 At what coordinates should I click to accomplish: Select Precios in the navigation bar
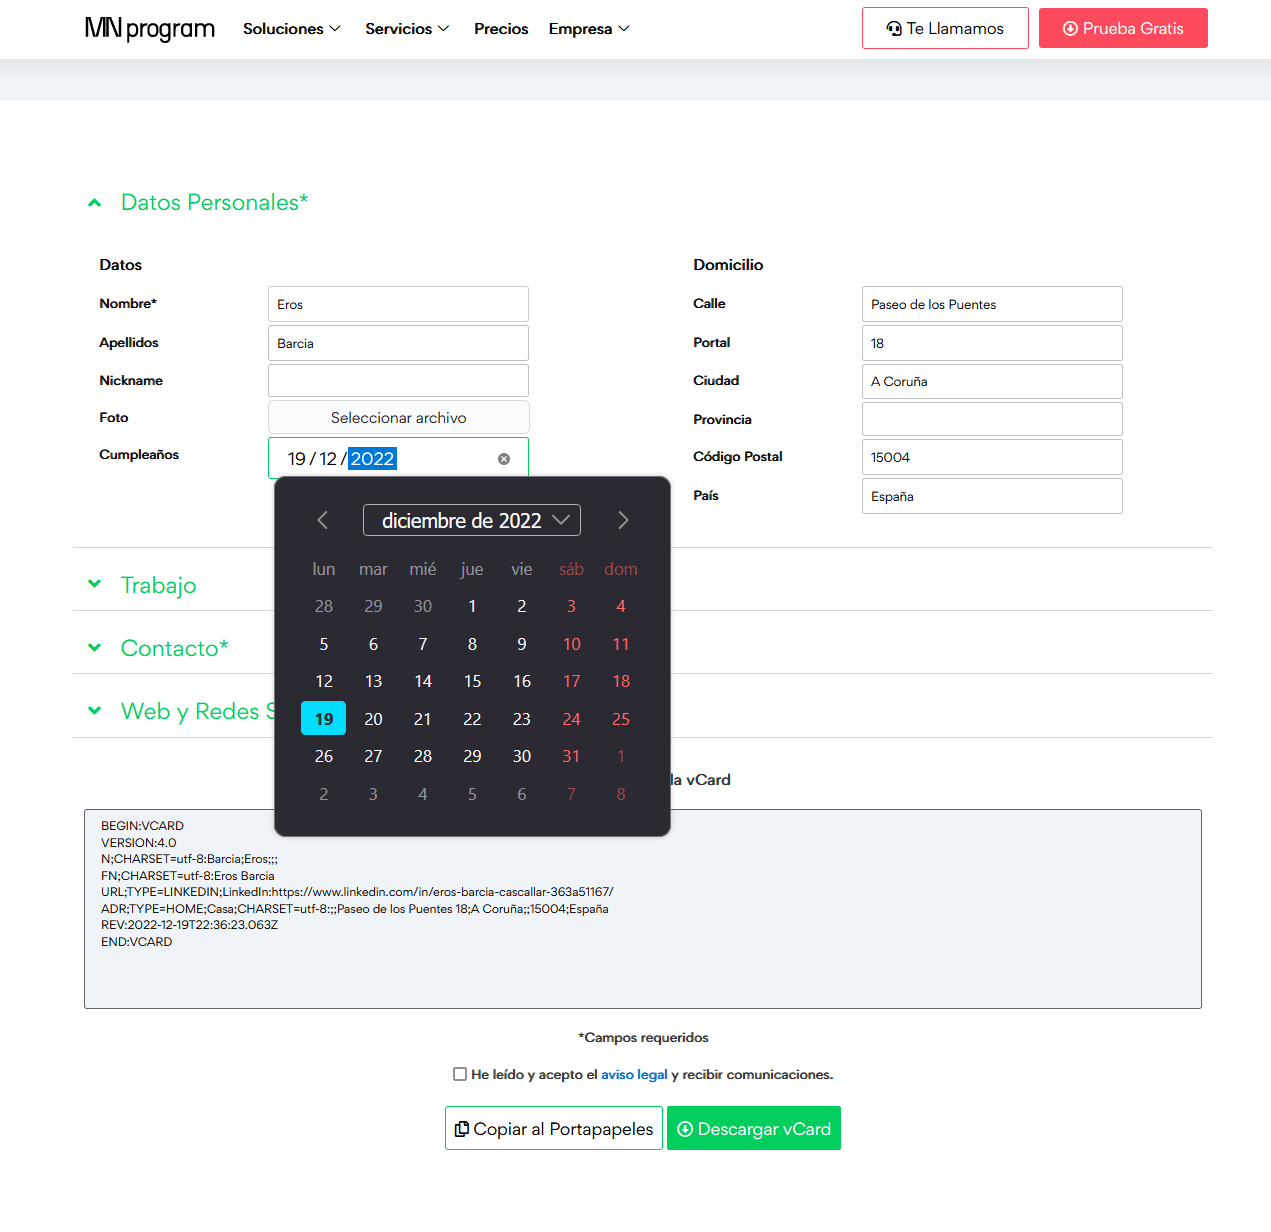click(501, 29)
